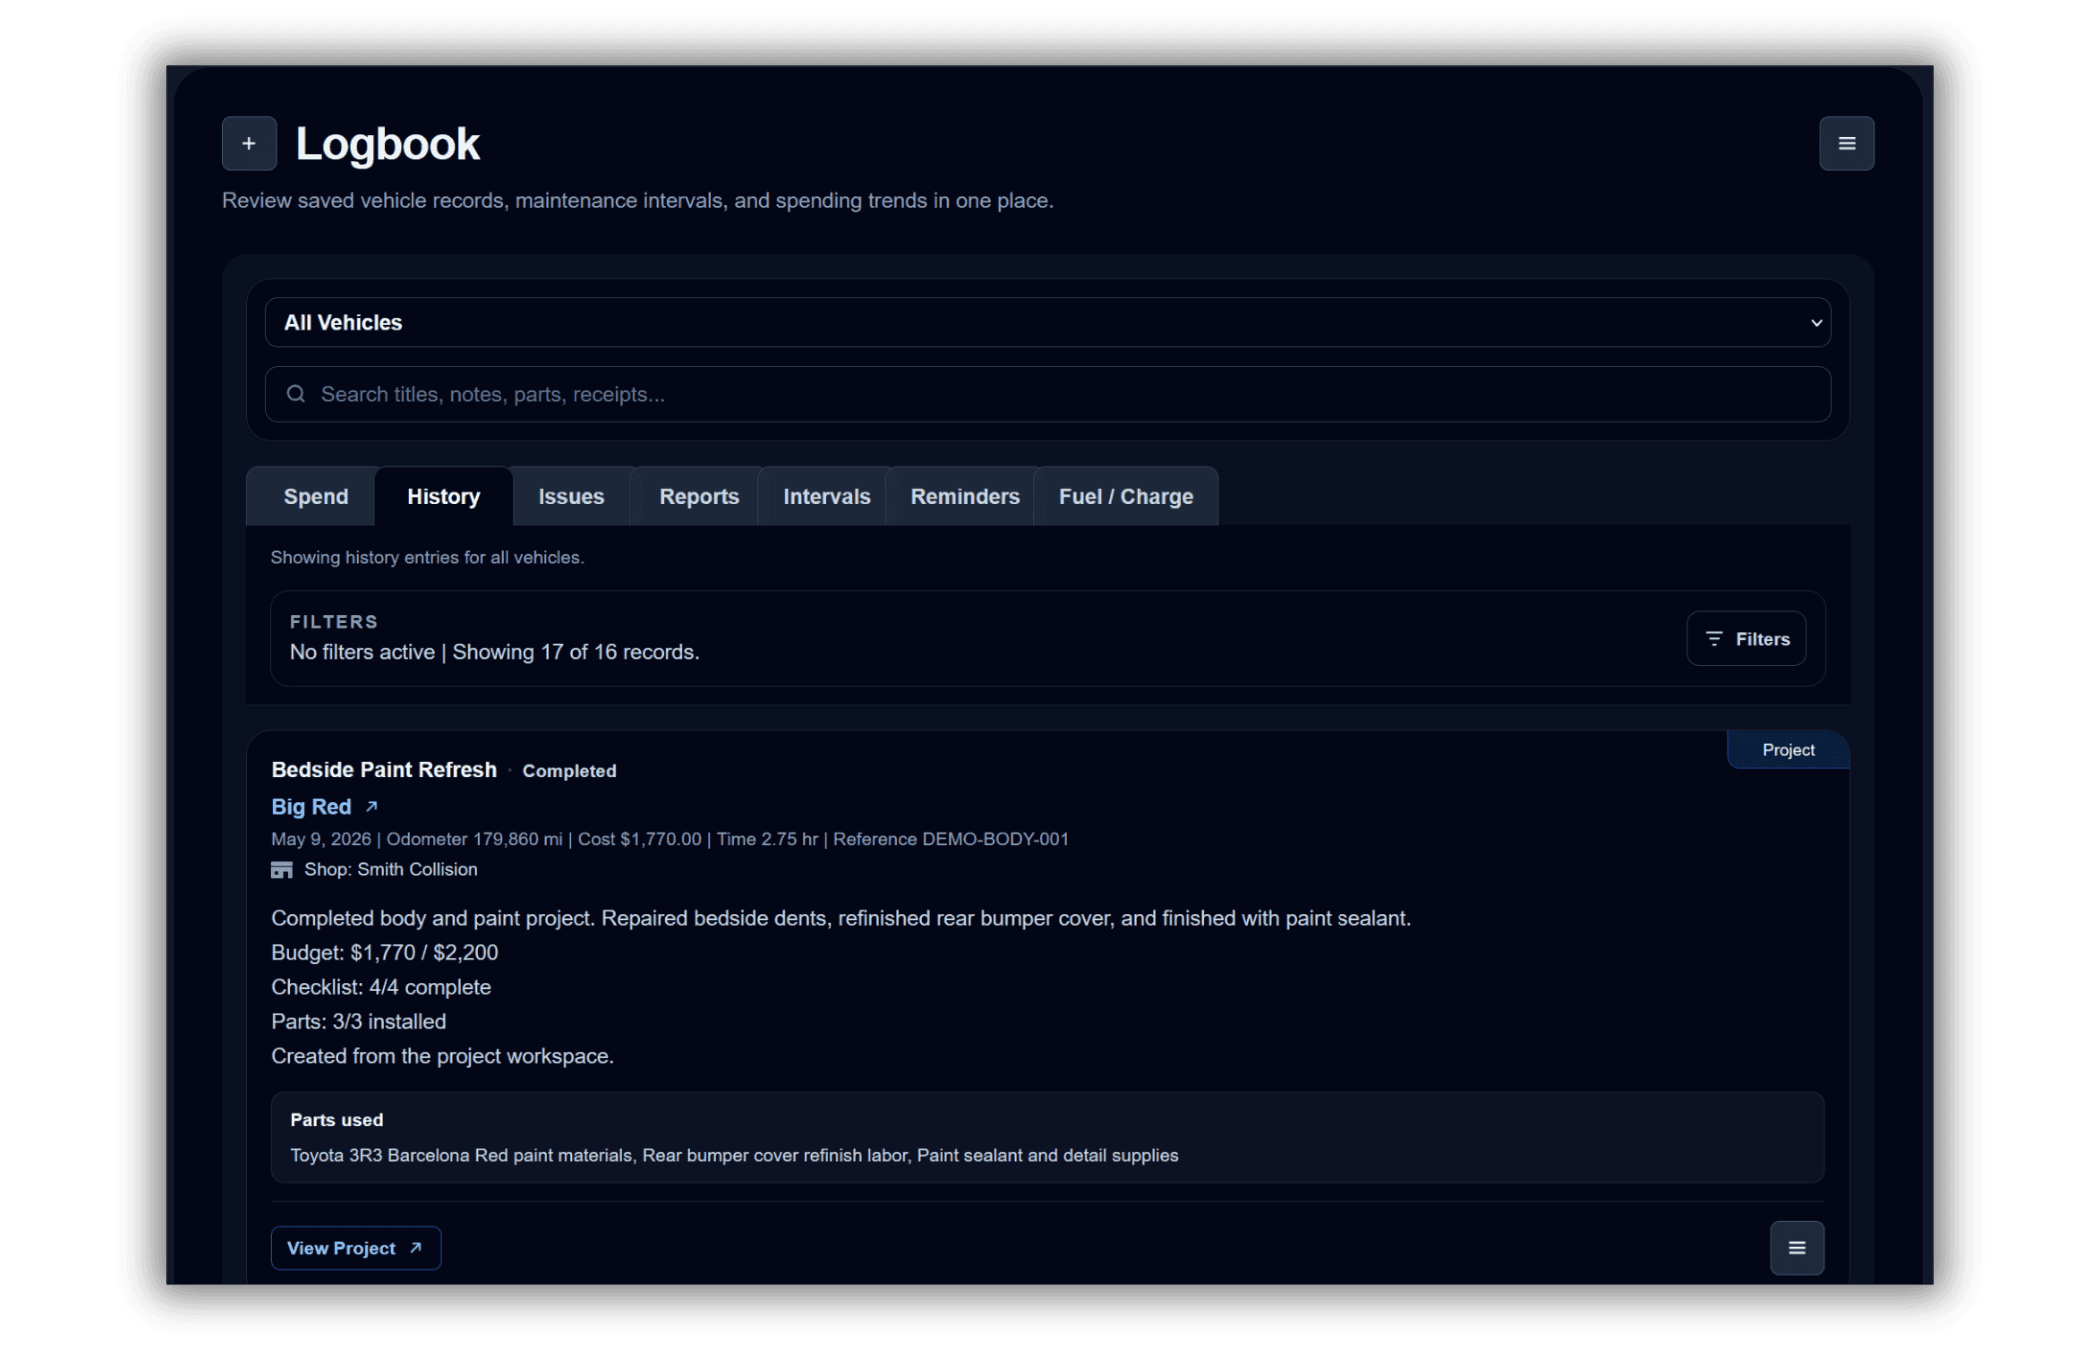Open the Intervals tab
Viewport: 2100px width, 1350px height.
coord(827,496)
